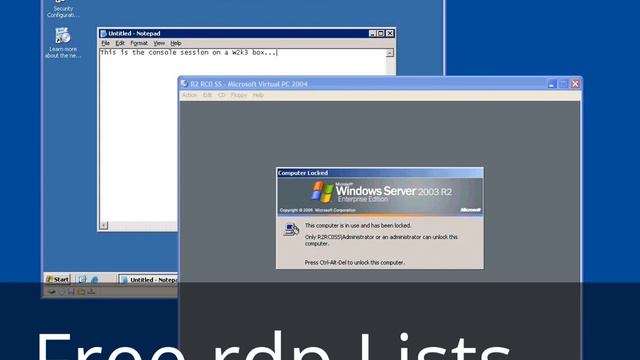Open Virtual PC Help menu
640x360 pixels.
pos(258,95)
